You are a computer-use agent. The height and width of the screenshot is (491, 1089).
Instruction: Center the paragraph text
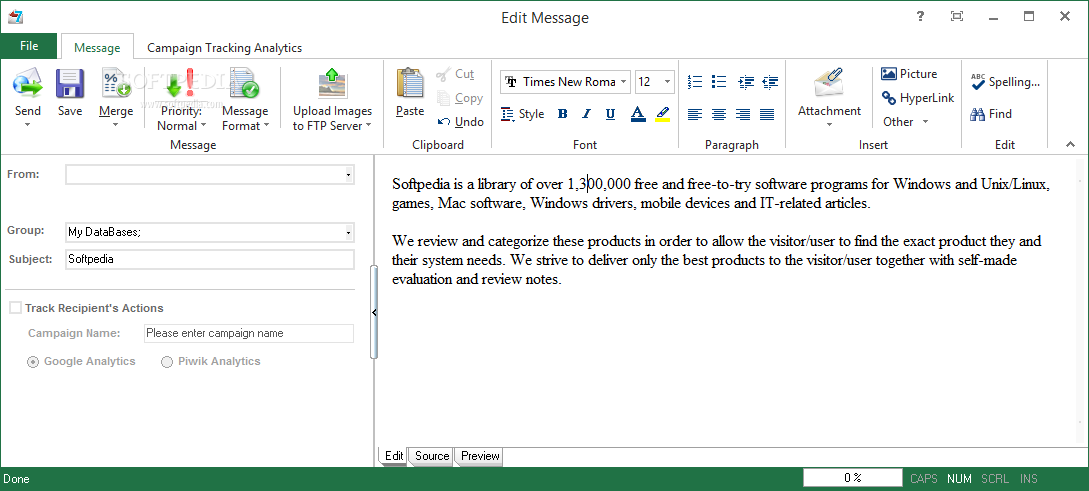click(719, 115)
